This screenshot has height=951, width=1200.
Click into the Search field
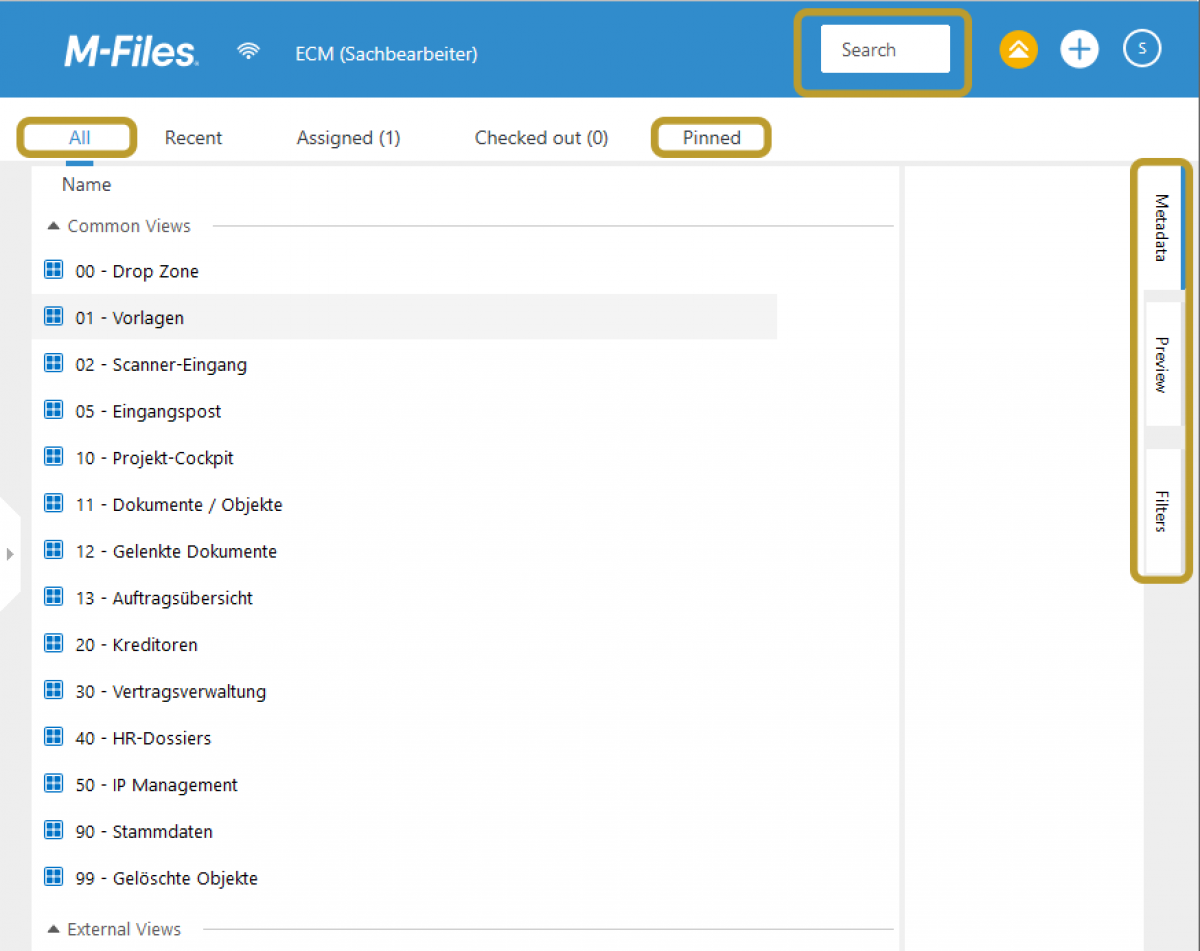point(884,50)
